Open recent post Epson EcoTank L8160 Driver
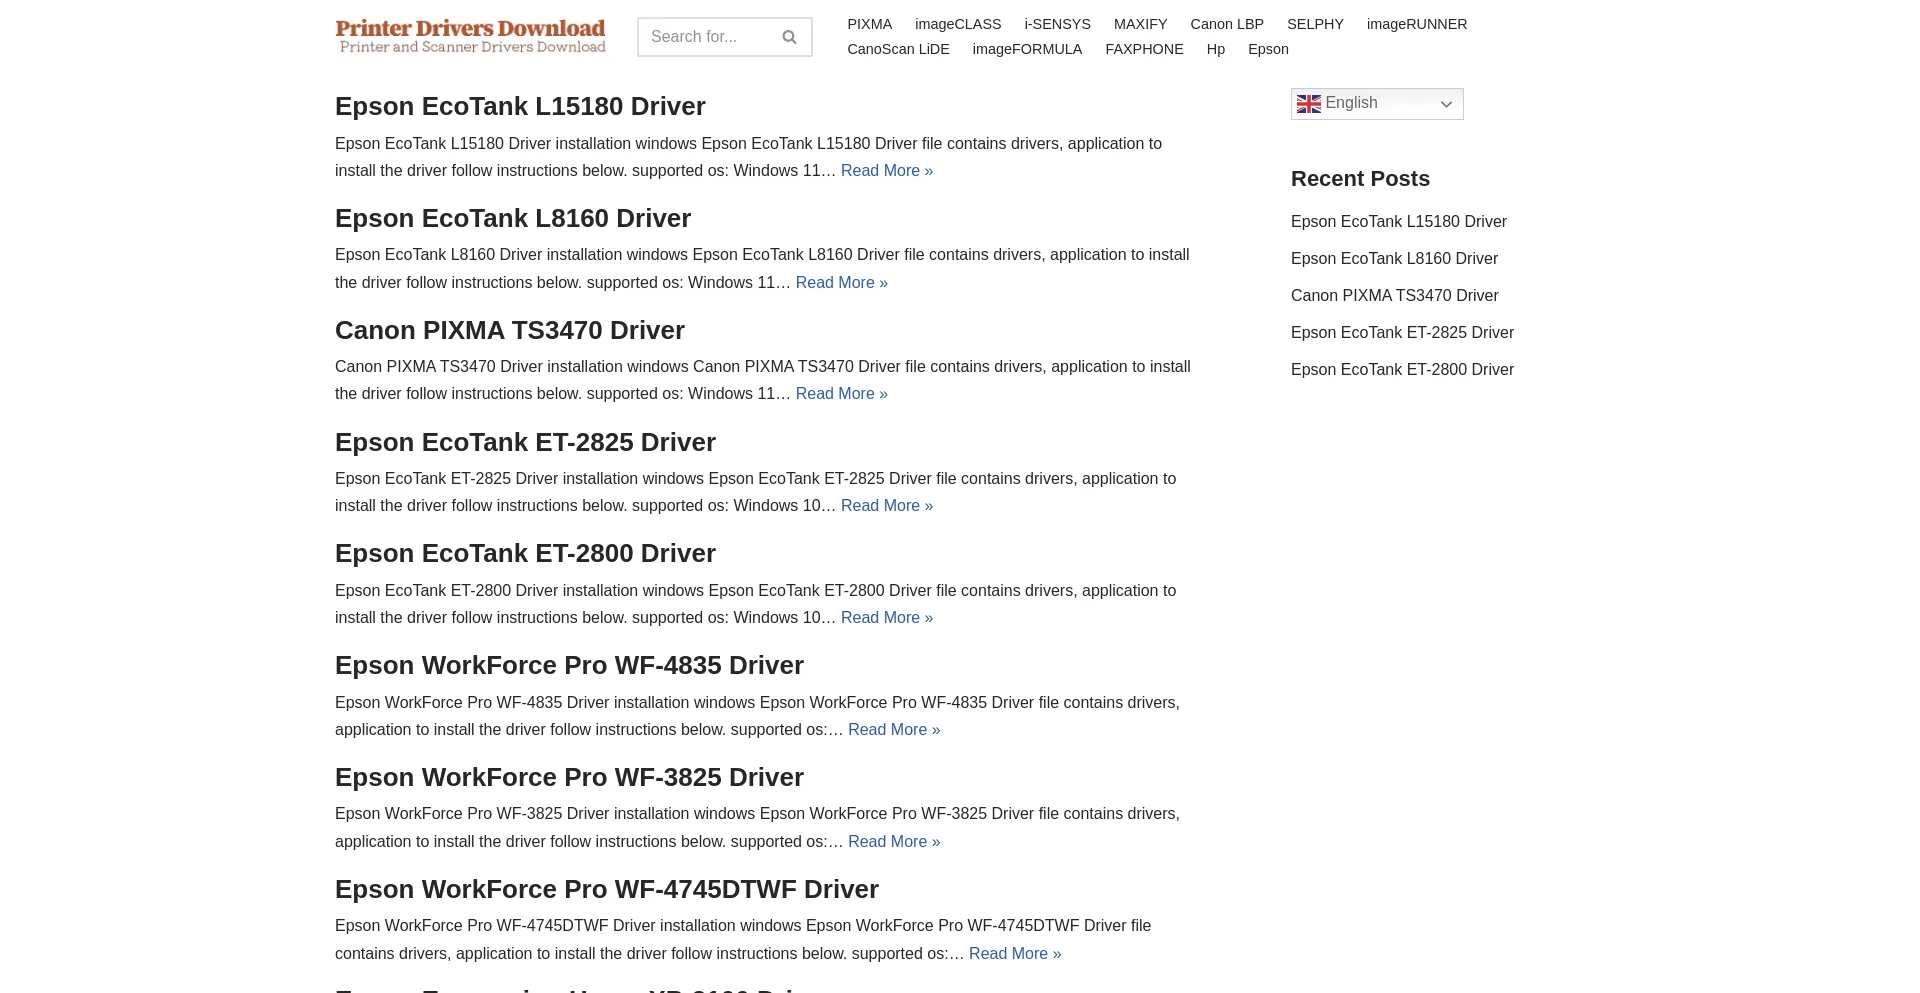 click(x=1394, y=259)
